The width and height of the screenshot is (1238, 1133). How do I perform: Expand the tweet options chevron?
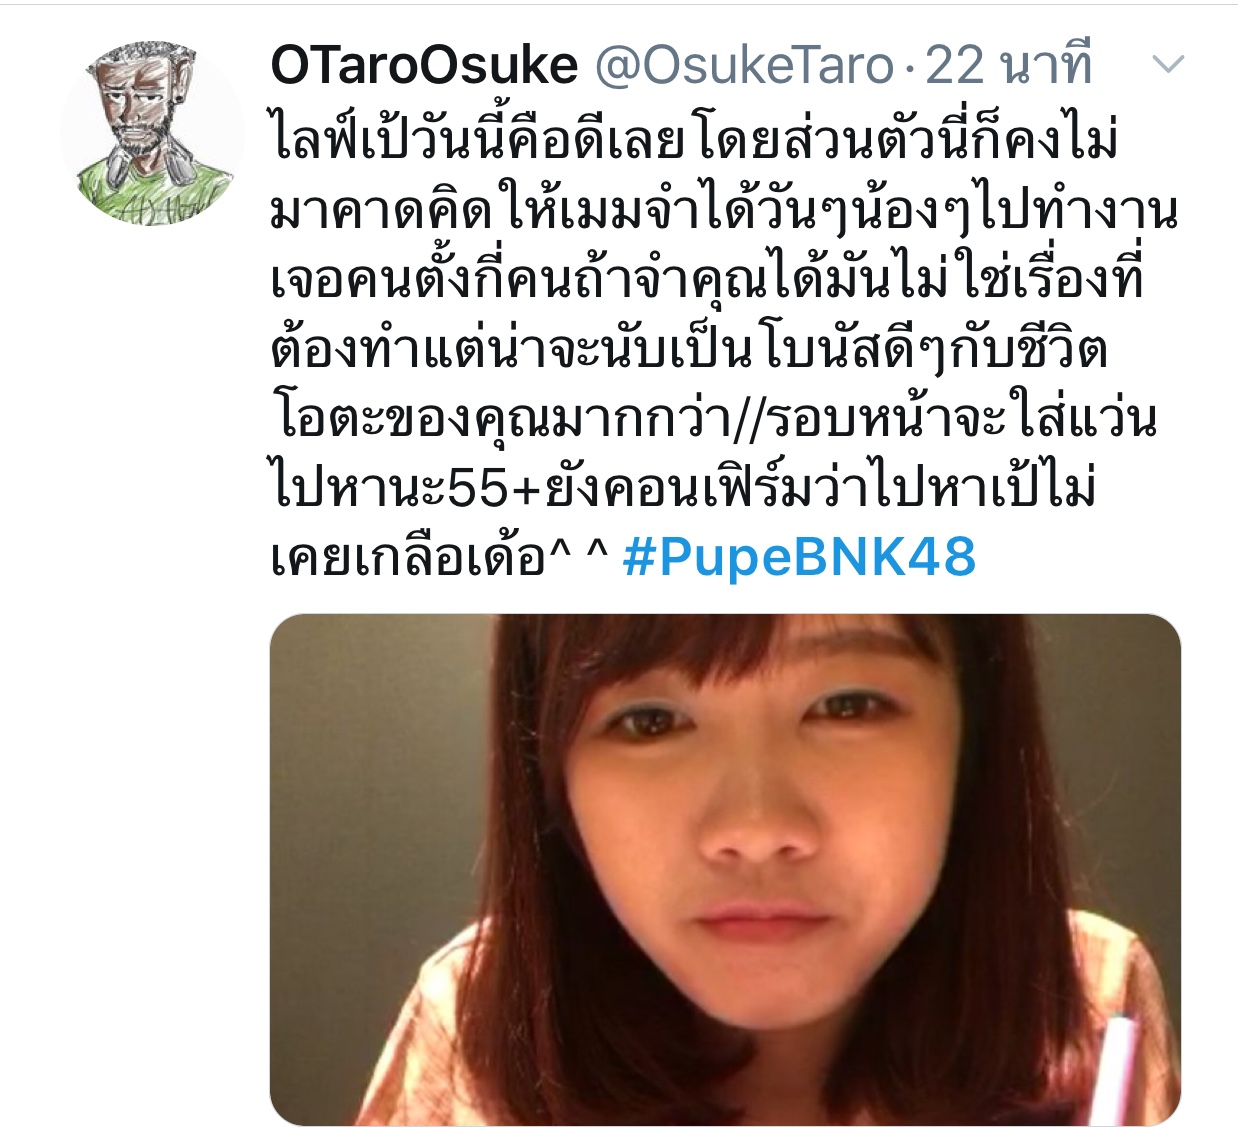(x=1168, y=66)
